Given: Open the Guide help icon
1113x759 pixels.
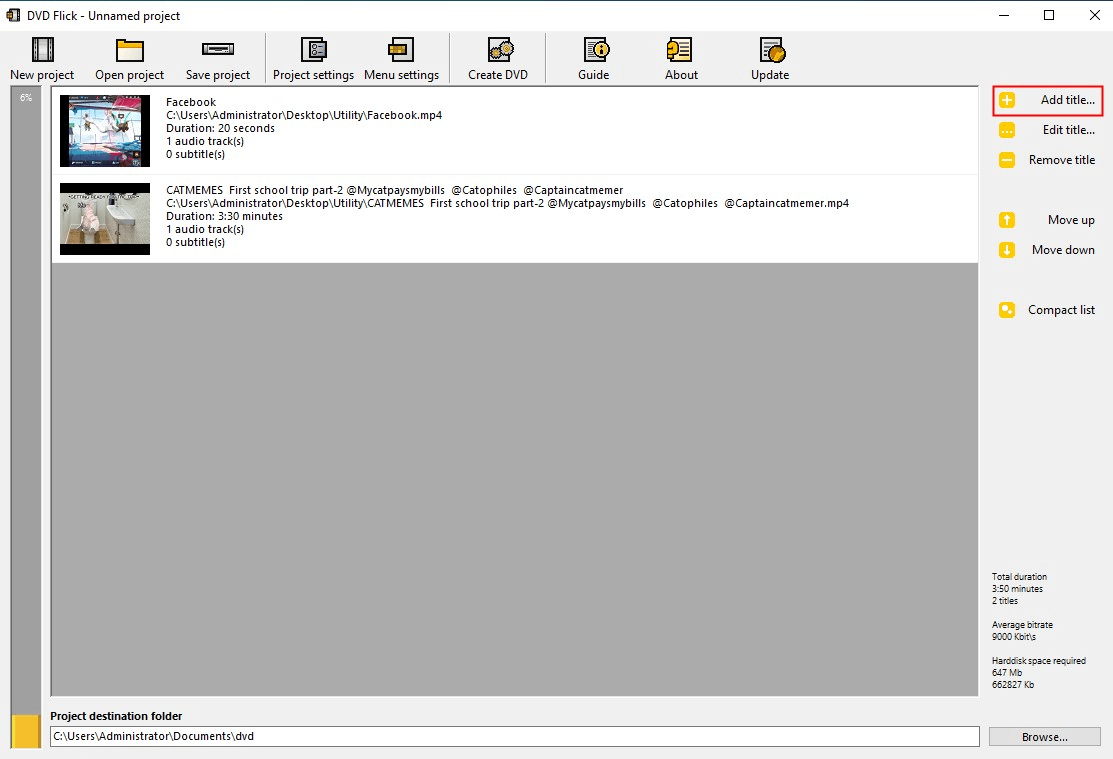Looking at the screenshot, I should tap(594, 50).
